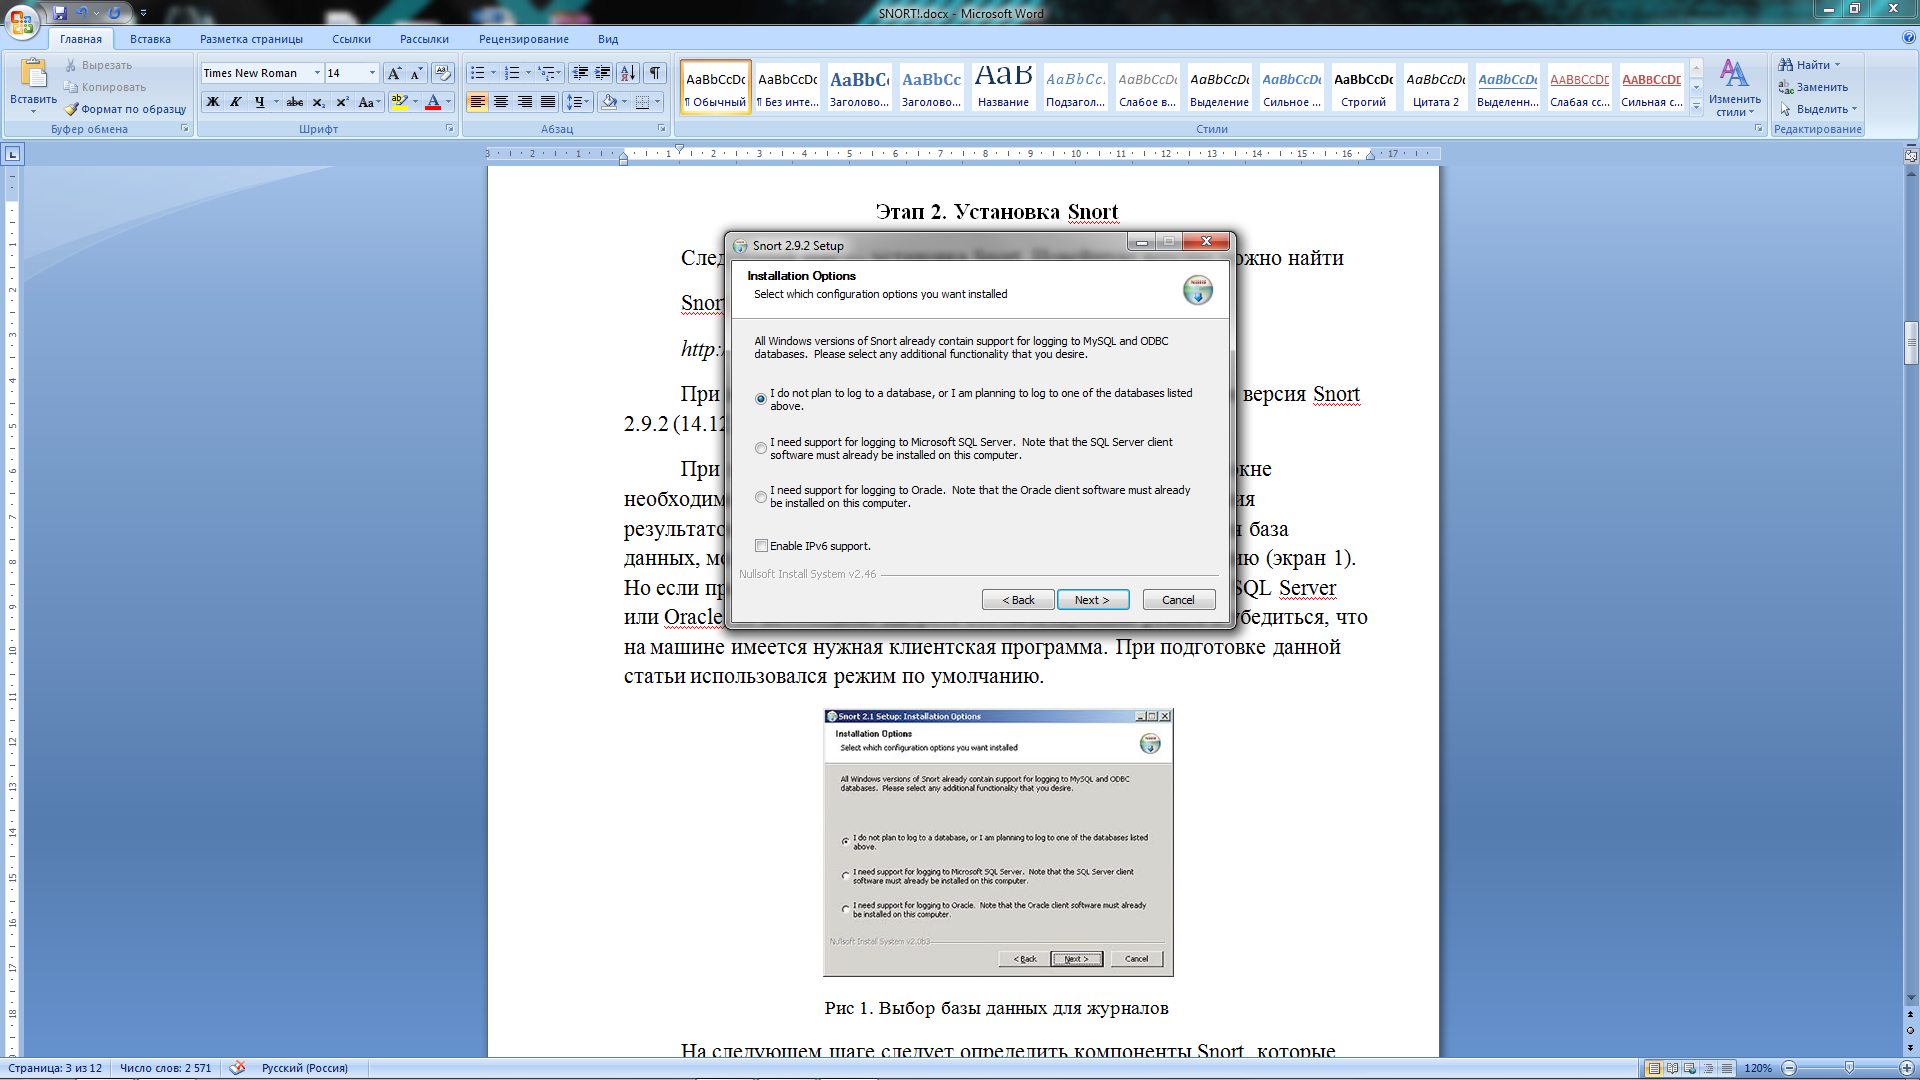The image size is (1920, 1080).
Task: Click Format Painter (Формат по образцу)
Action: click(x=125, y=109)
